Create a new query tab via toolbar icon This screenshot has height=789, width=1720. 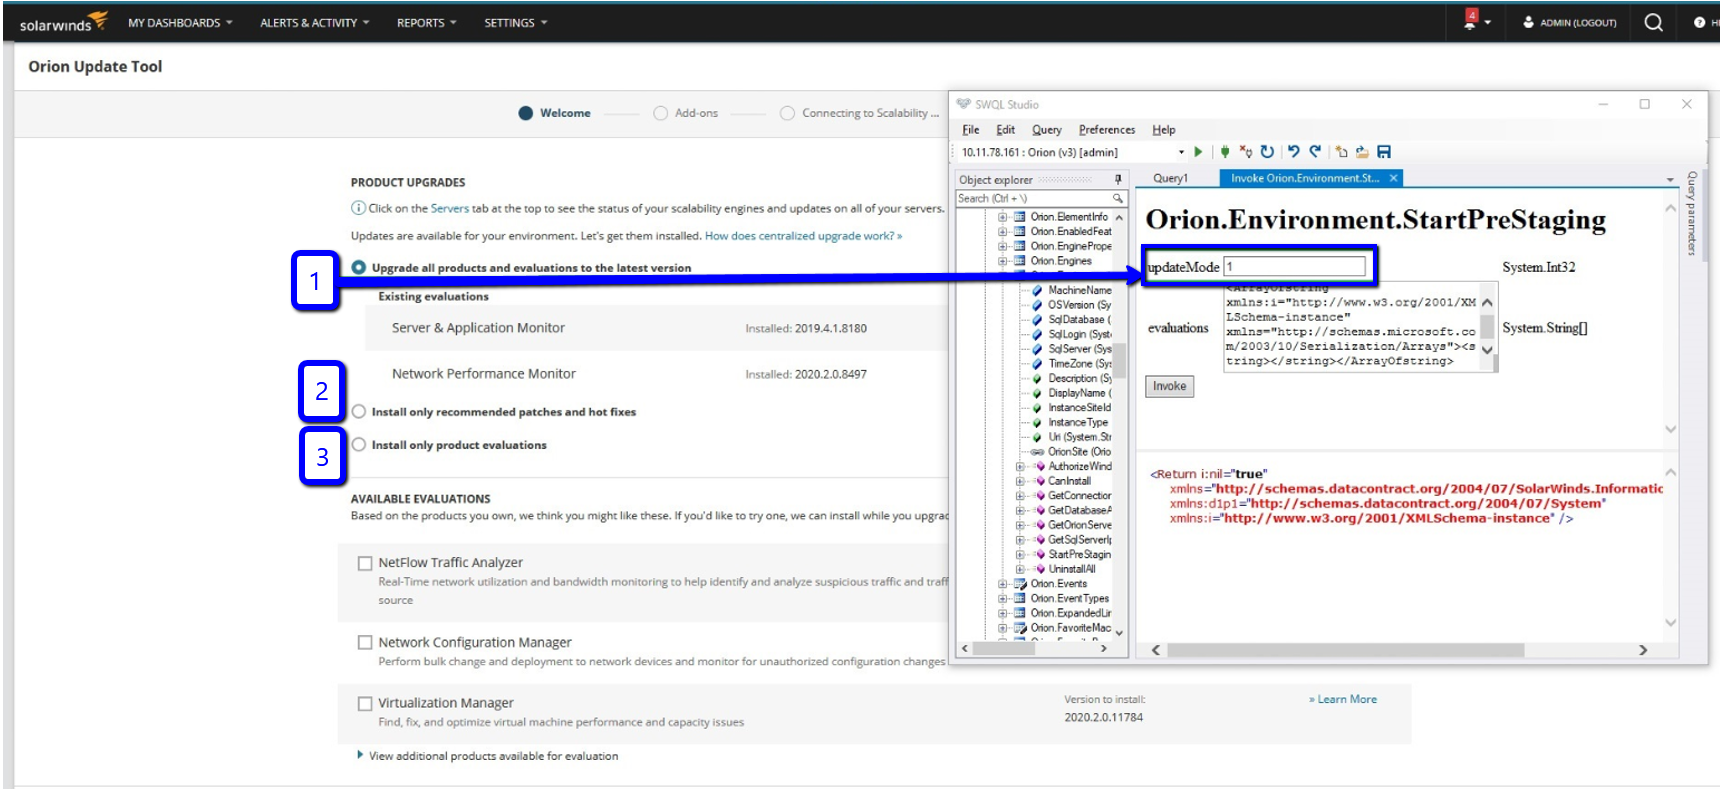1341,152
